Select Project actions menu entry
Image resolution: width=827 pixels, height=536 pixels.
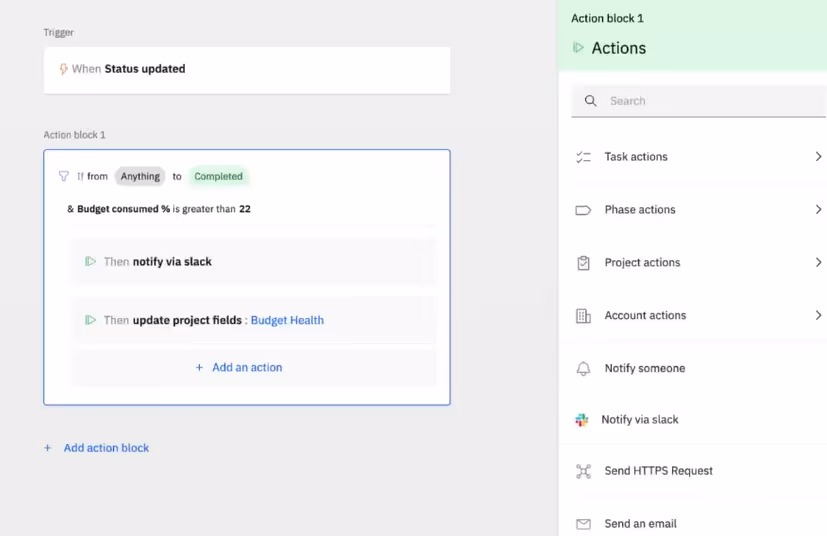point(698,262)
